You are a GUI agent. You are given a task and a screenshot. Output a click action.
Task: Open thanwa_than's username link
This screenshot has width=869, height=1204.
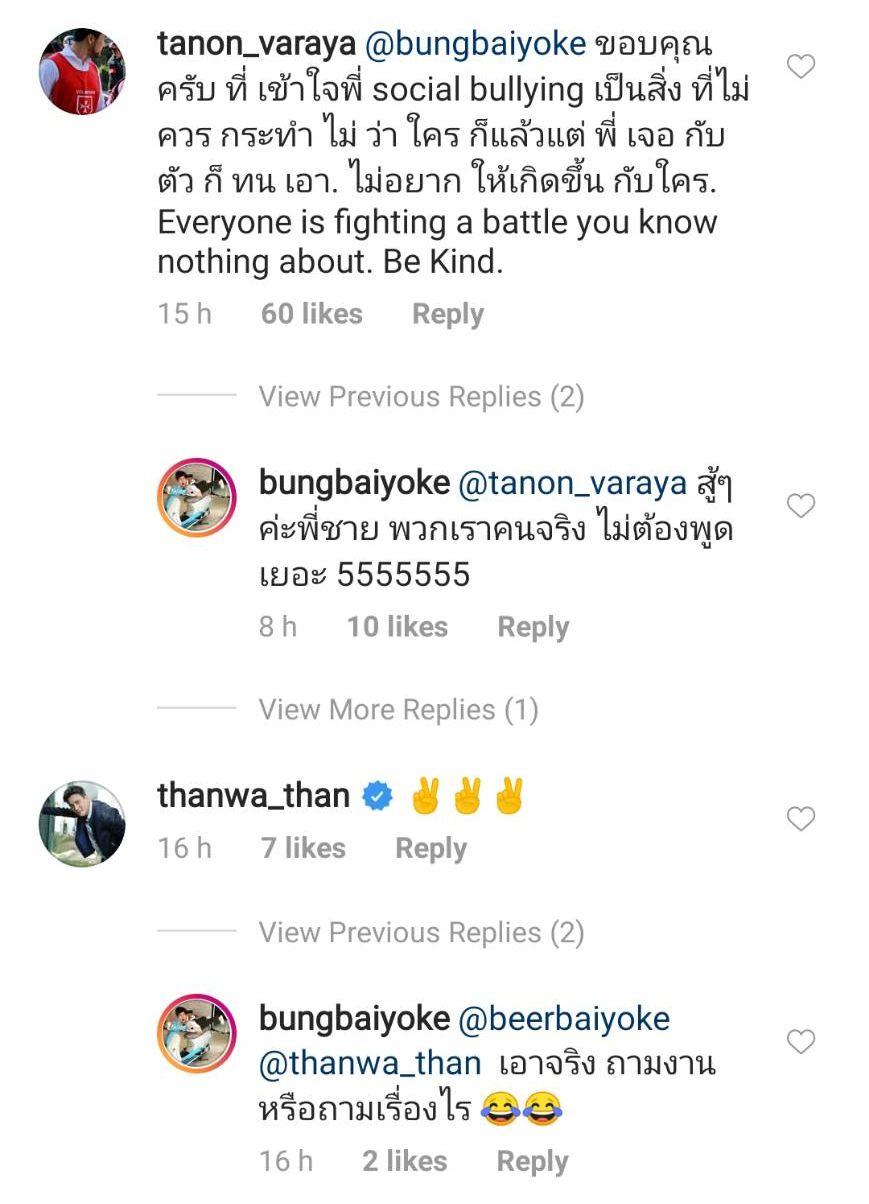click(x=253, y=796)
